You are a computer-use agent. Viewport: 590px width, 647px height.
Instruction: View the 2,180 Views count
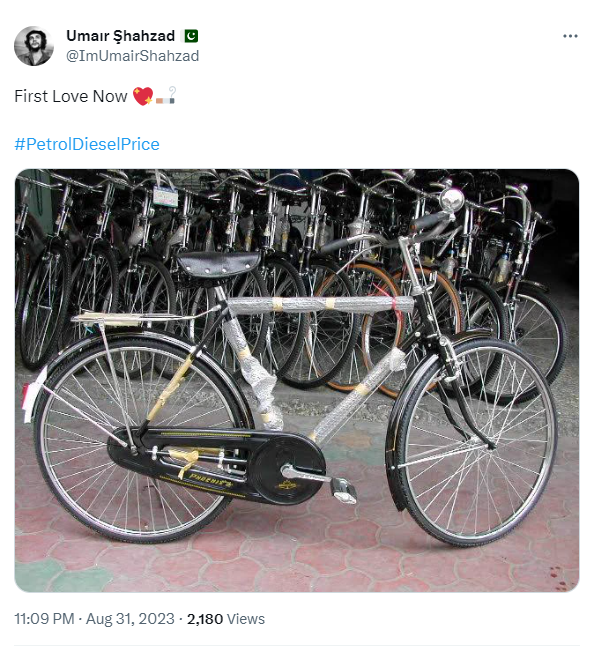pos(226,619)
